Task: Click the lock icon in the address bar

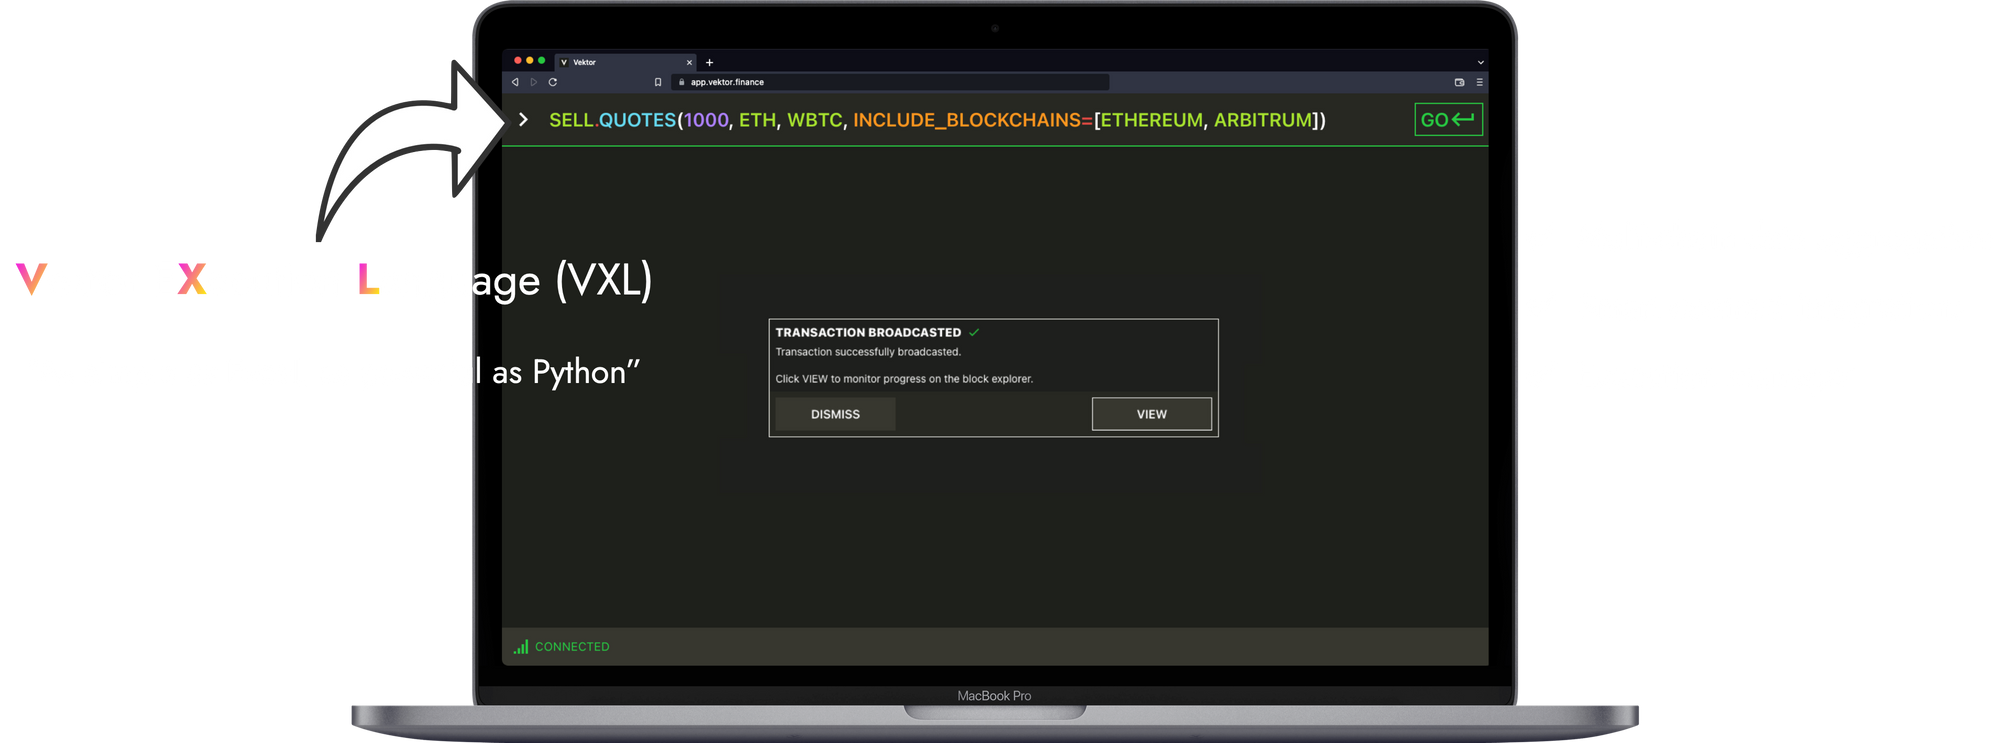Action: [682, 82]
